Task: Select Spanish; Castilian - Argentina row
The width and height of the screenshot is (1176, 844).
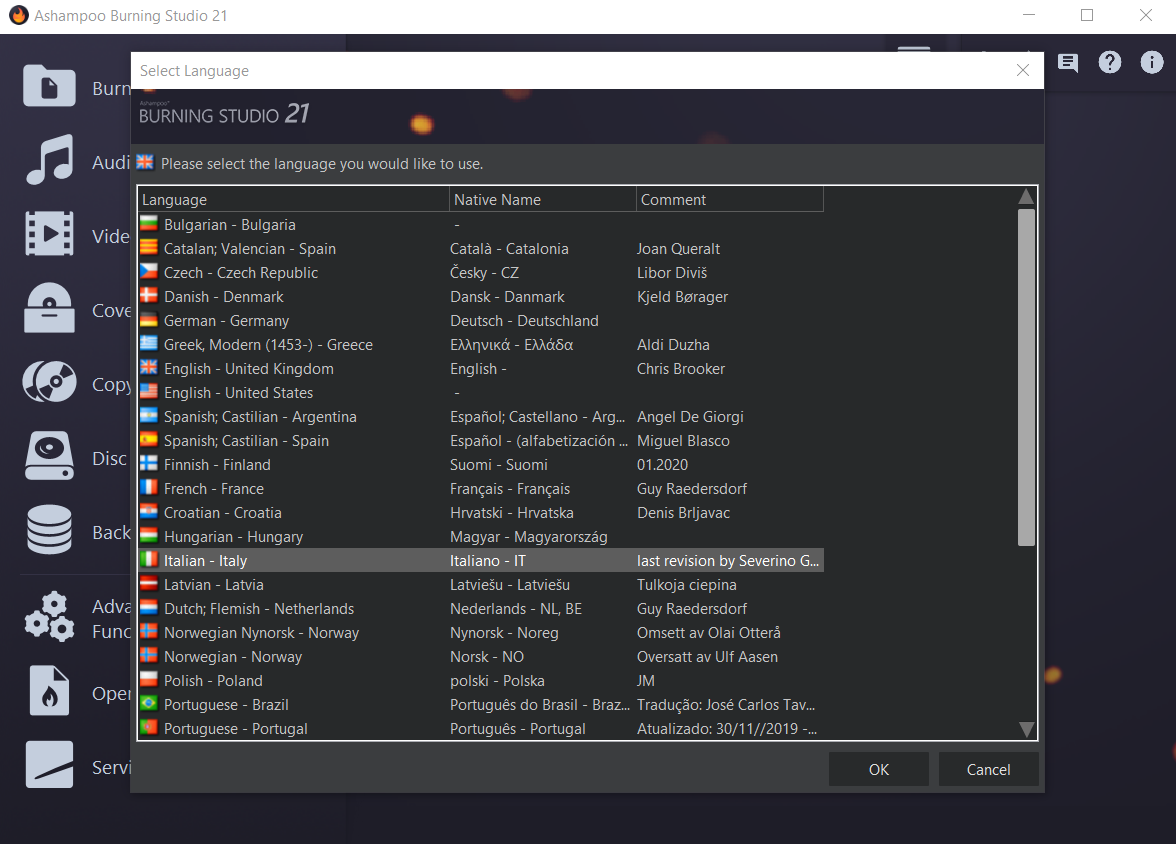Action: pos(481,416)
